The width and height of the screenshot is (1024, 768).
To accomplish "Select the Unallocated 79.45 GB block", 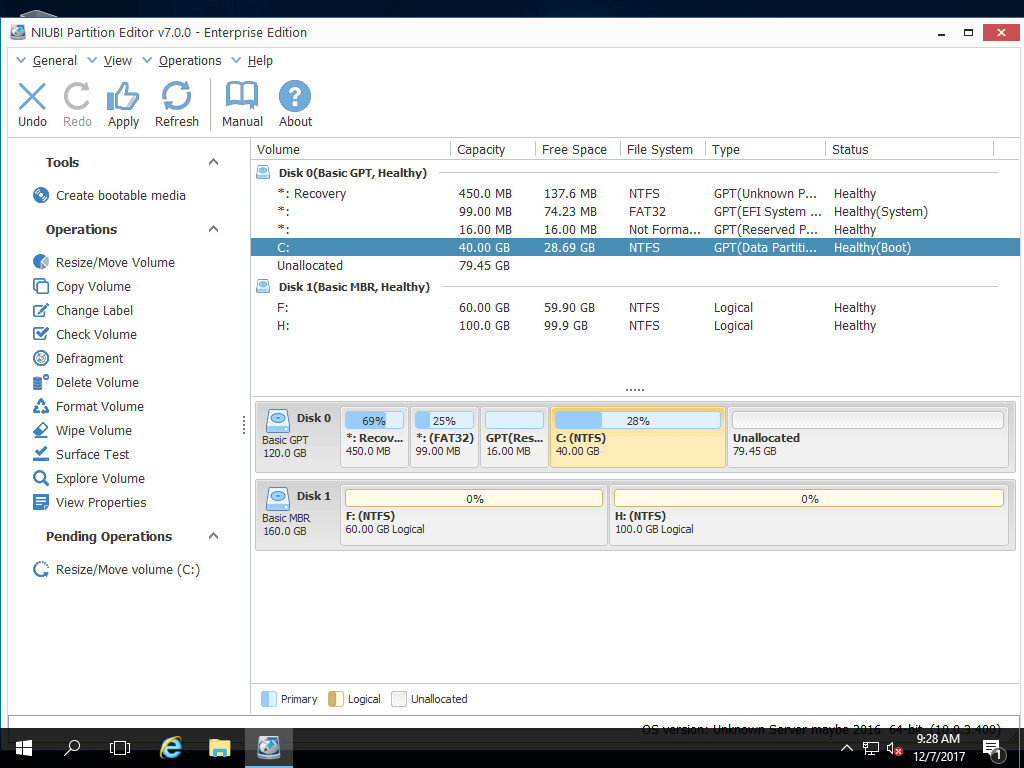I will pyautogui.click(x=868, y=437).
